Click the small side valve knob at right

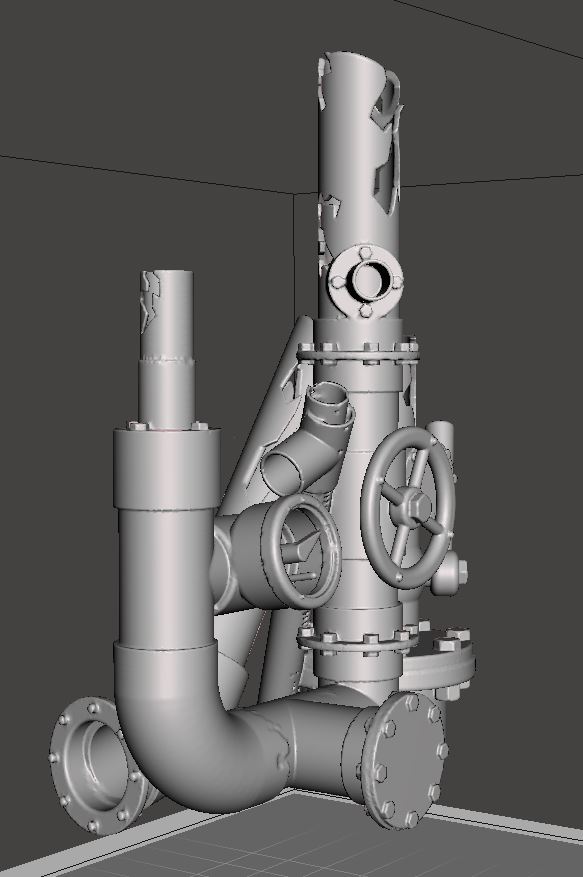[450, 577]
